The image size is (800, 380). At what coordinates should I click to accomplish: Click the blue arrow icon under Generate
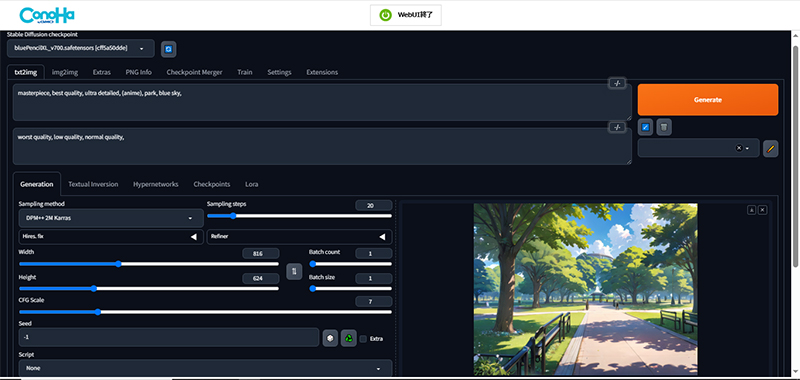point(645,127)
